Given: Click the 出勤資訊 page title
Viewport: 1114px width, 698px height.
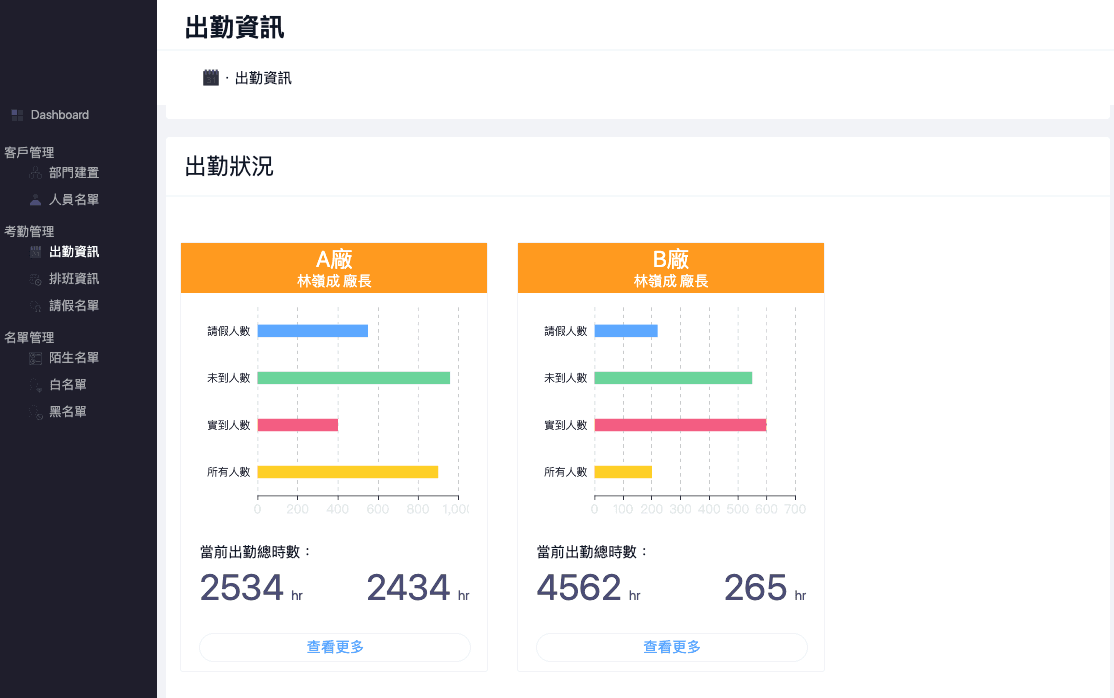Looking at the screenshot, I should [x=234, y=28].
